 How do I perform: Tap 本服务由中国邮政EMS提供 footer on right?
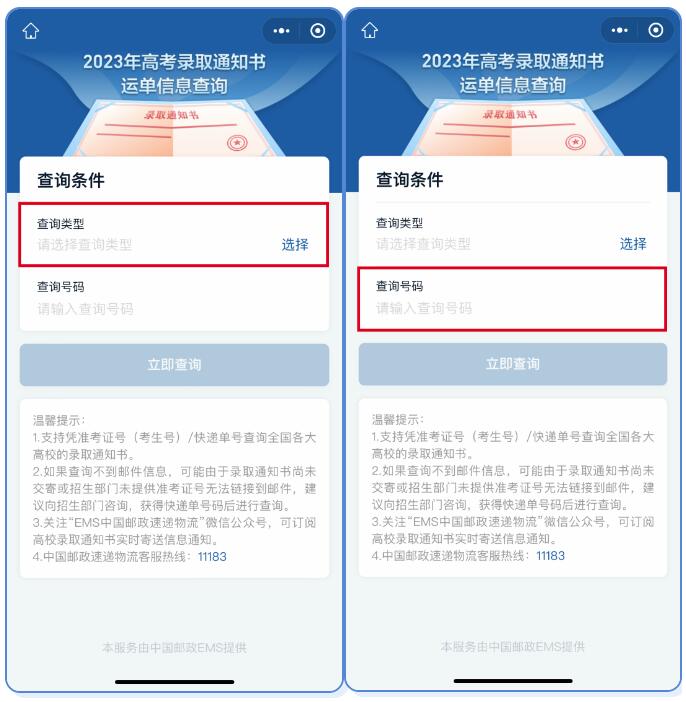point(513,647)
